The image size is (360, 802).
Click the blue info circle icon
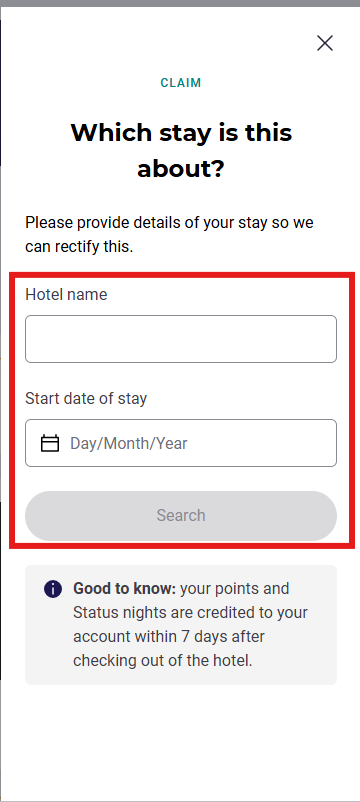click(53, 589)
